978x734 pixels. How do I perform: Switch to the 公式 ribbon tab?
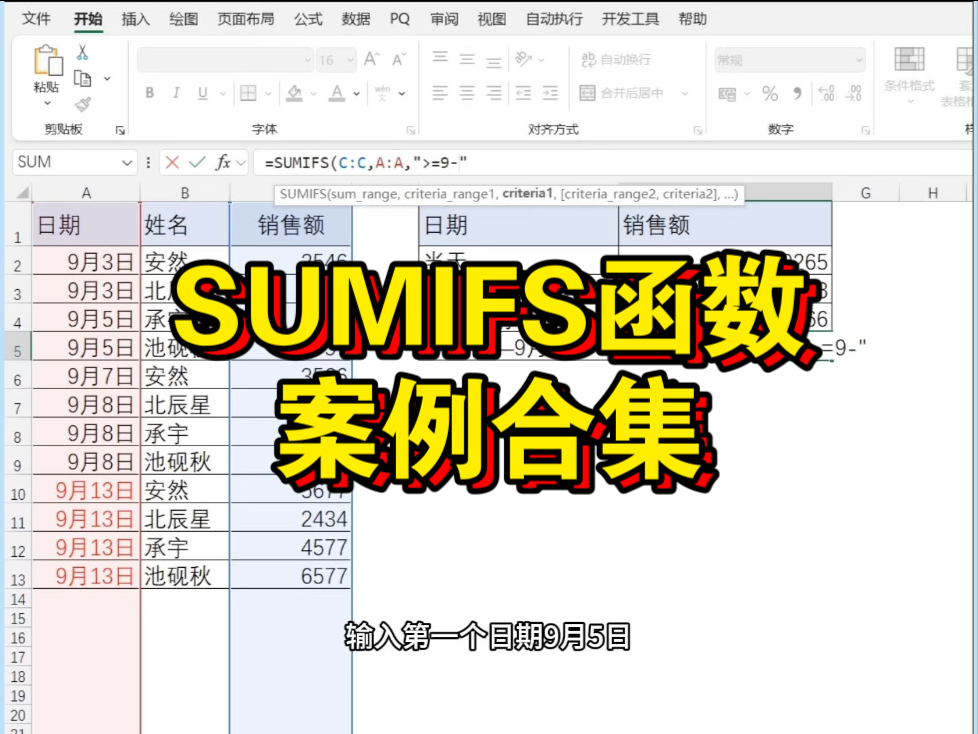(x=307, y=18)
